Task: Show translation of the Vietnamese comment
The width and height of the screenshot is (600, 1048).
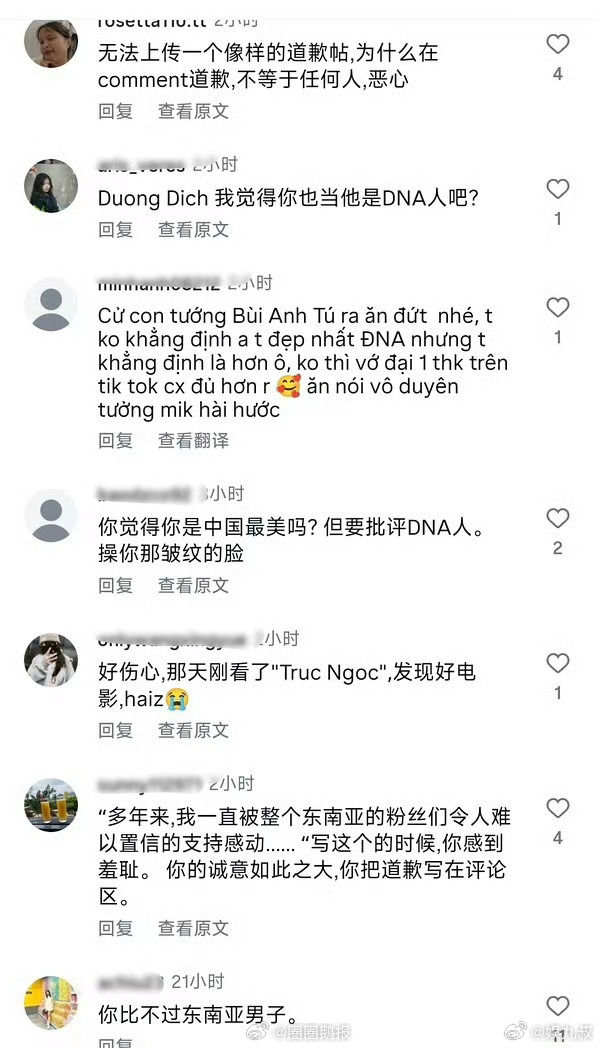Action: (193, 440)
